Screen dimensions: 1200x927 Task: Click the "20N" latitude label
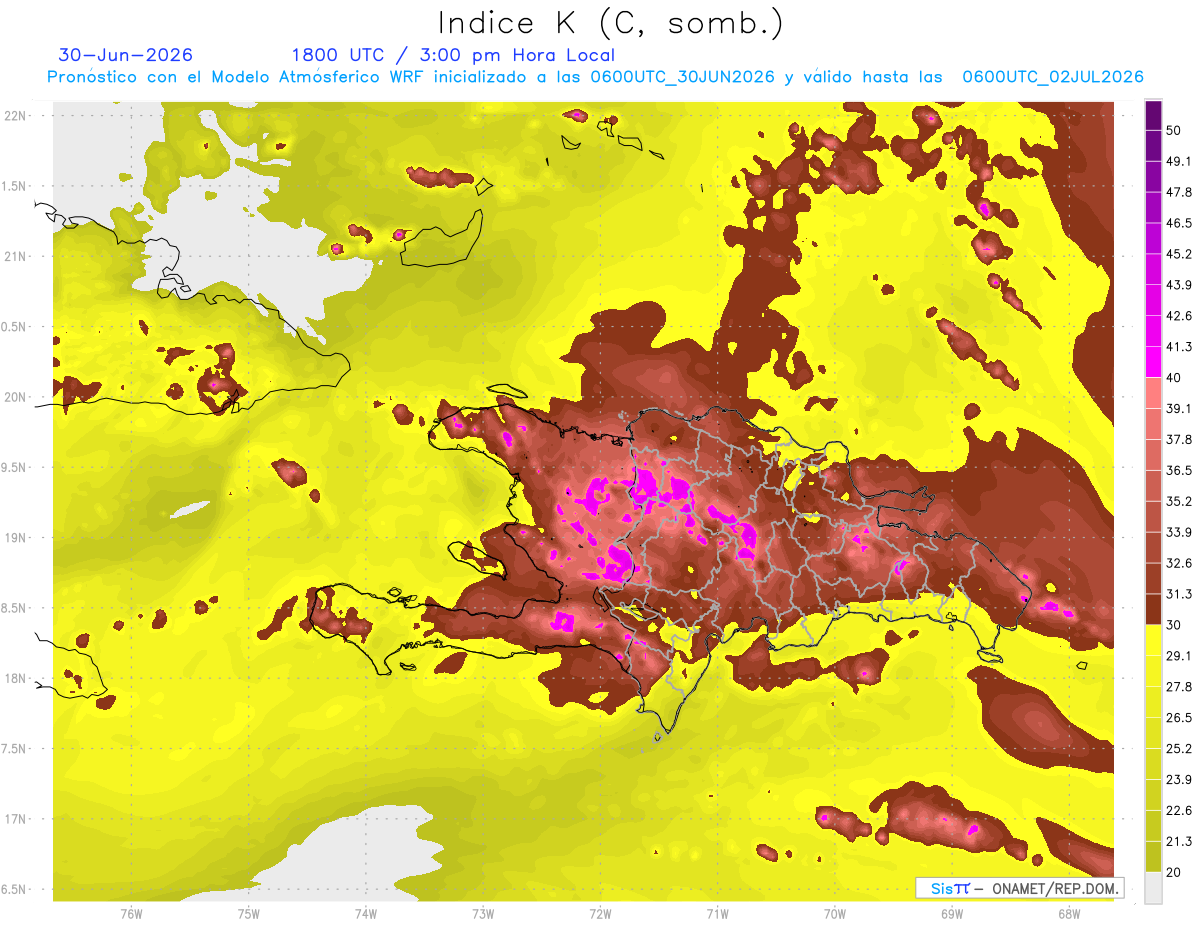click(16, 397)
